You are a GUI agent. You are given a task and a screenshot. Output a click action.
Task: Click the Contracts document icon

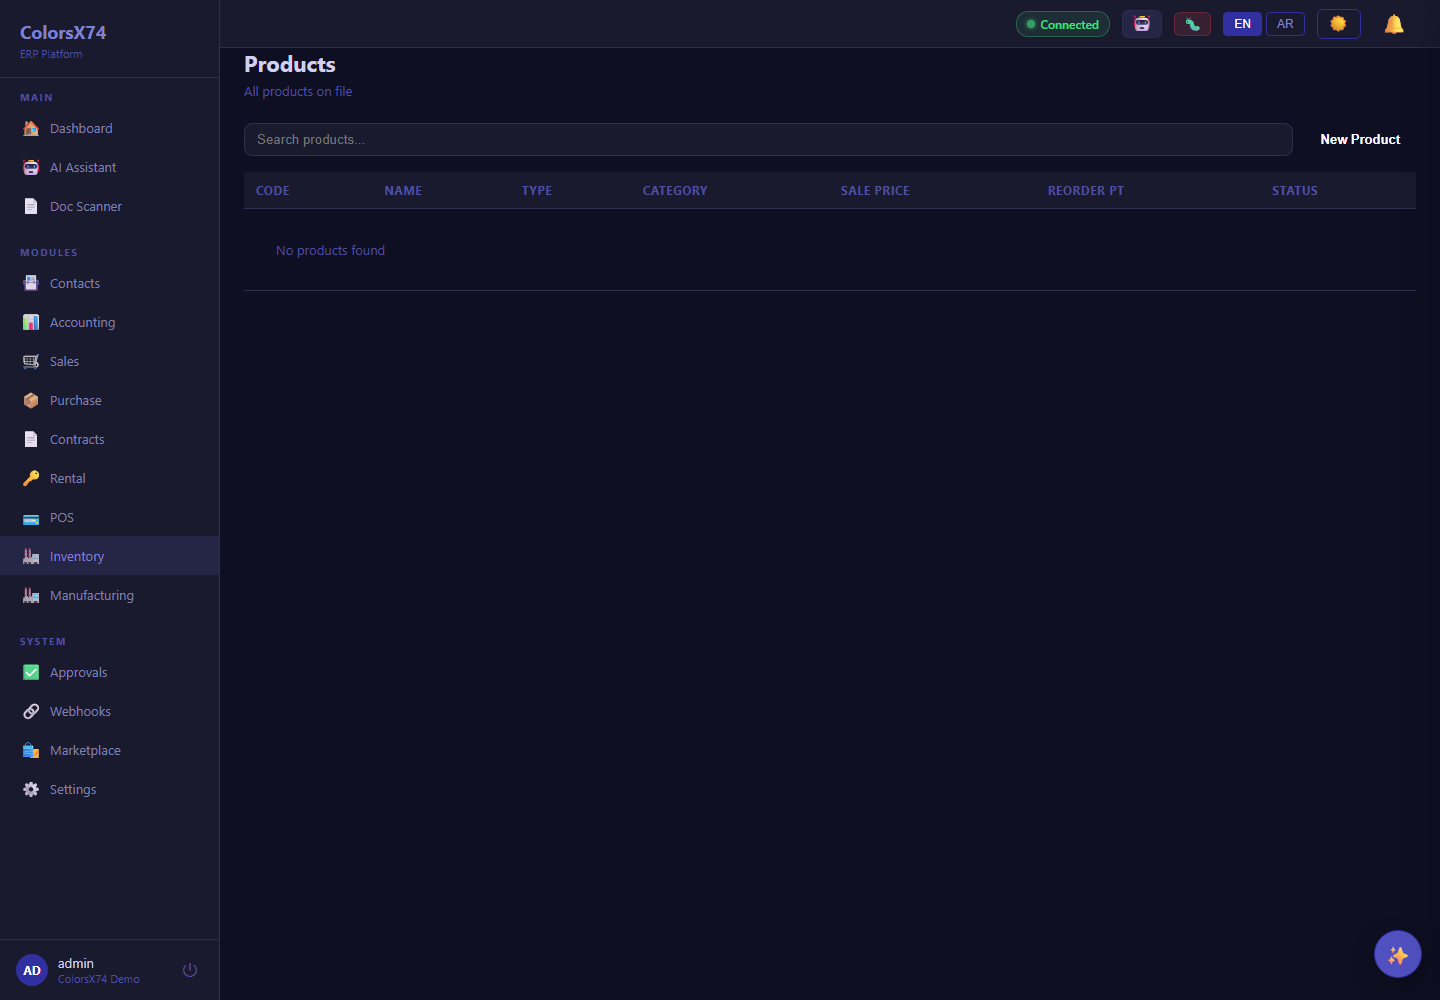[x=31, y=439]
